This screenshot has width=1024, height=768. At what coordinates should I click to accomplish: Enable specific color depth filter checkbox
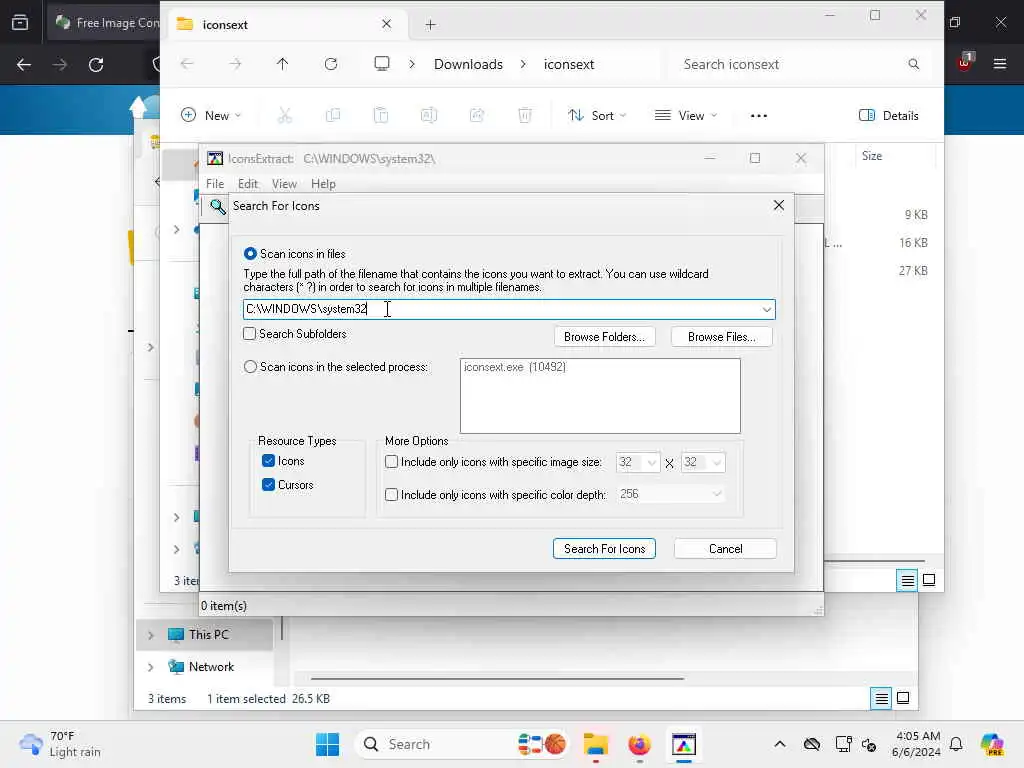pyautogui.click(x=391, y=494)
